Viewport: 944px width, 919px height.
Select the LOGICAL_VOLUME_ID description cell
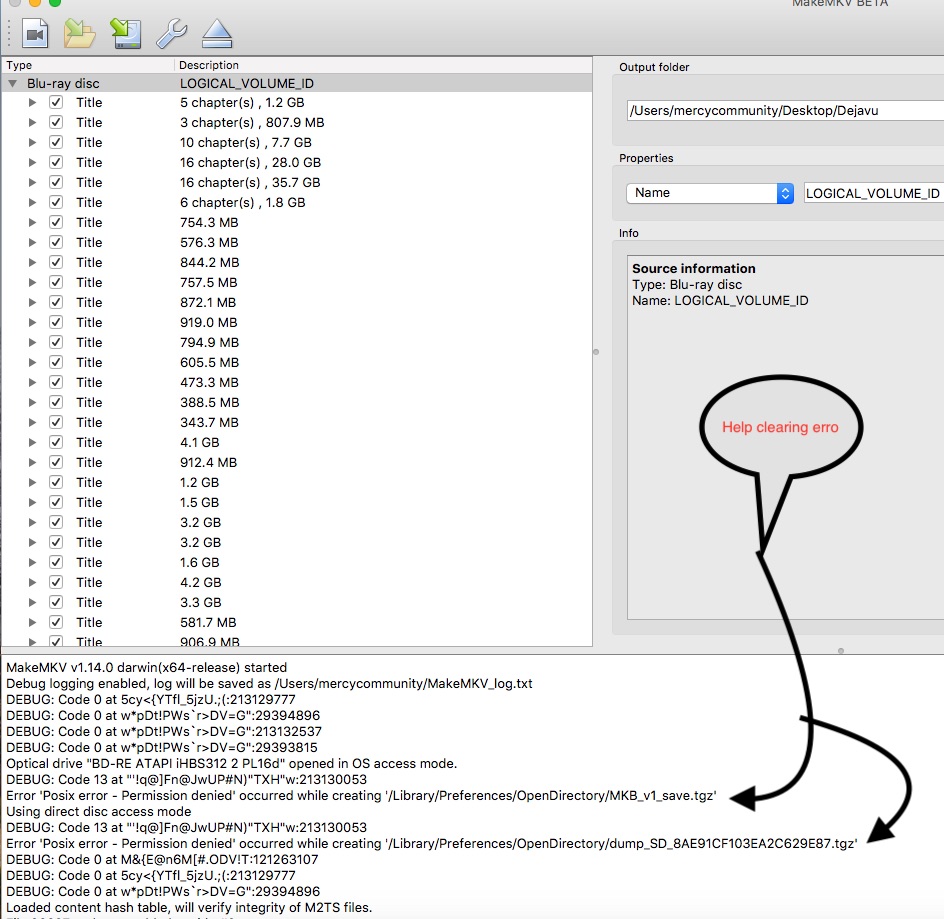(x=247, y=83)
